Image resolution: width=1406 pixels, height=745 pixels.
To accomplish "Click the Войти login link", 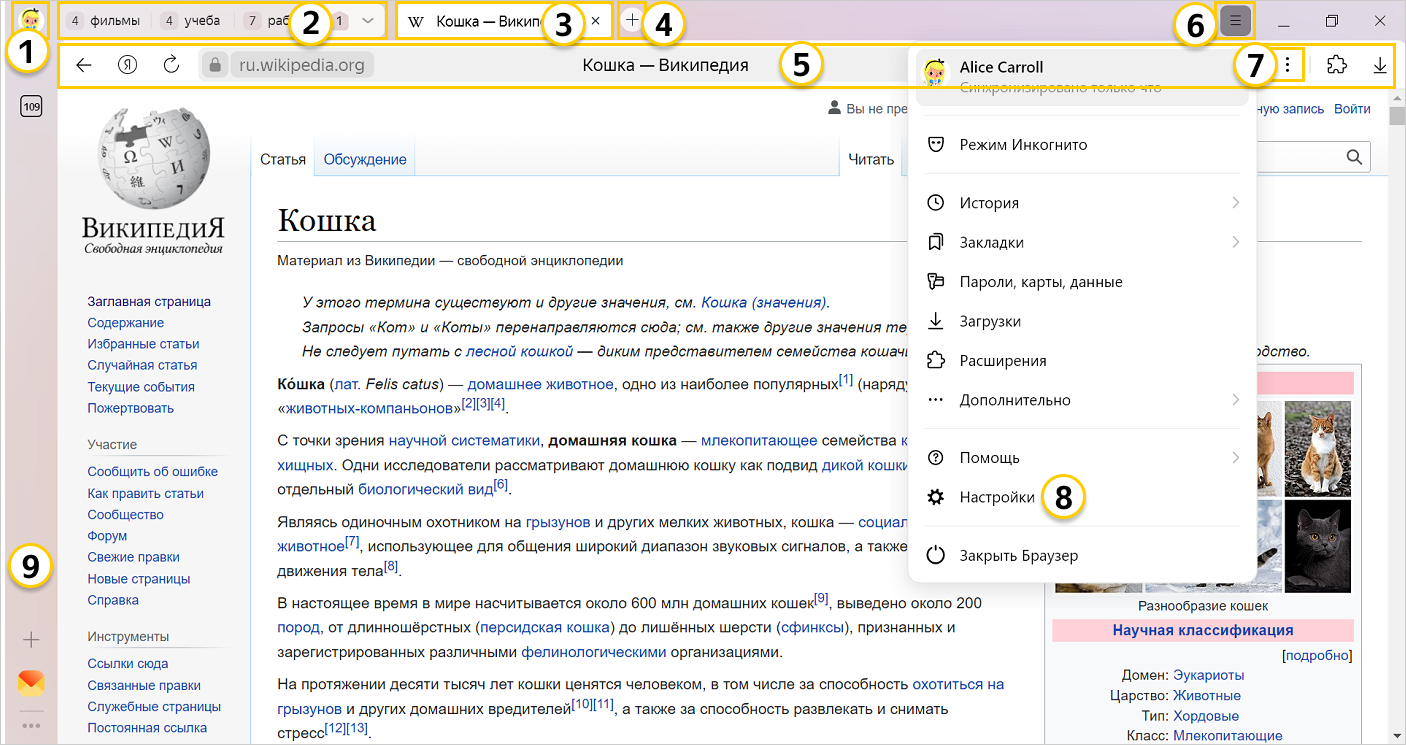I will point(1352,108).
